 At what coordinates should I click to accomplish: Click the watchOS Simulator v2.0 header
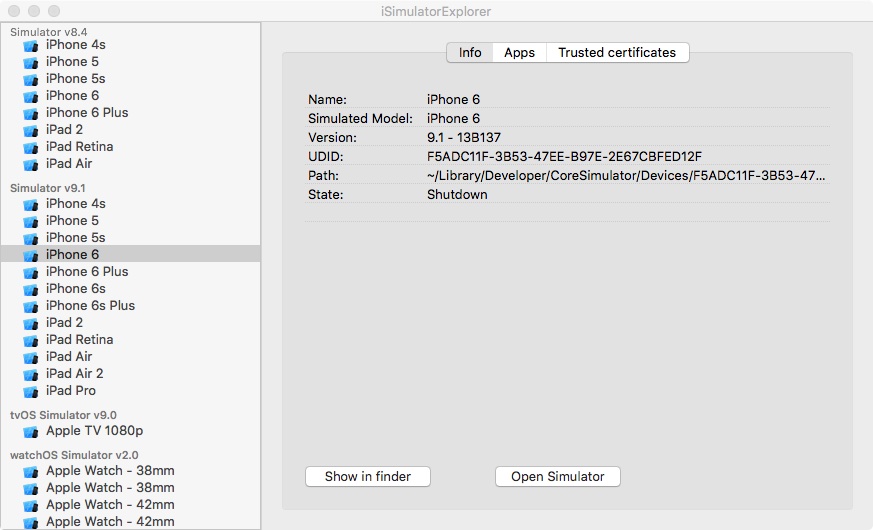(x=74, y=455)
